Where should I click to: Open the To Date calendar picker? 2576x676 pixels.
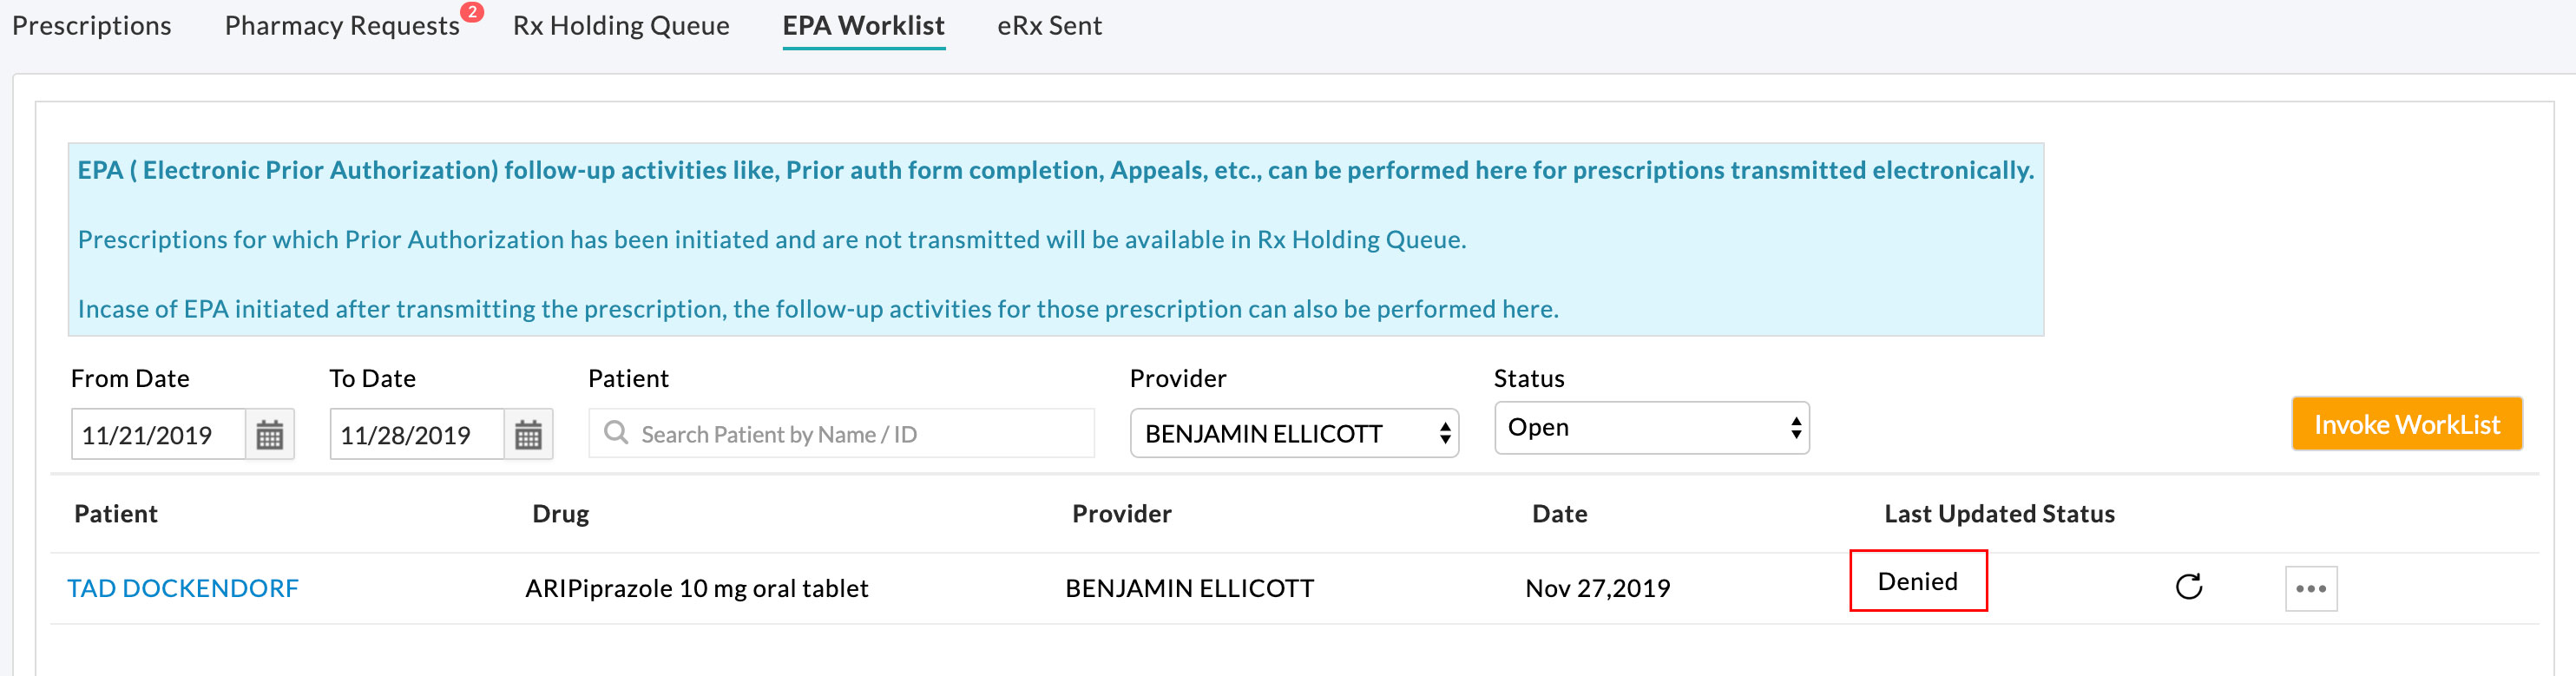pyautogui.click(x=528, y=435)
